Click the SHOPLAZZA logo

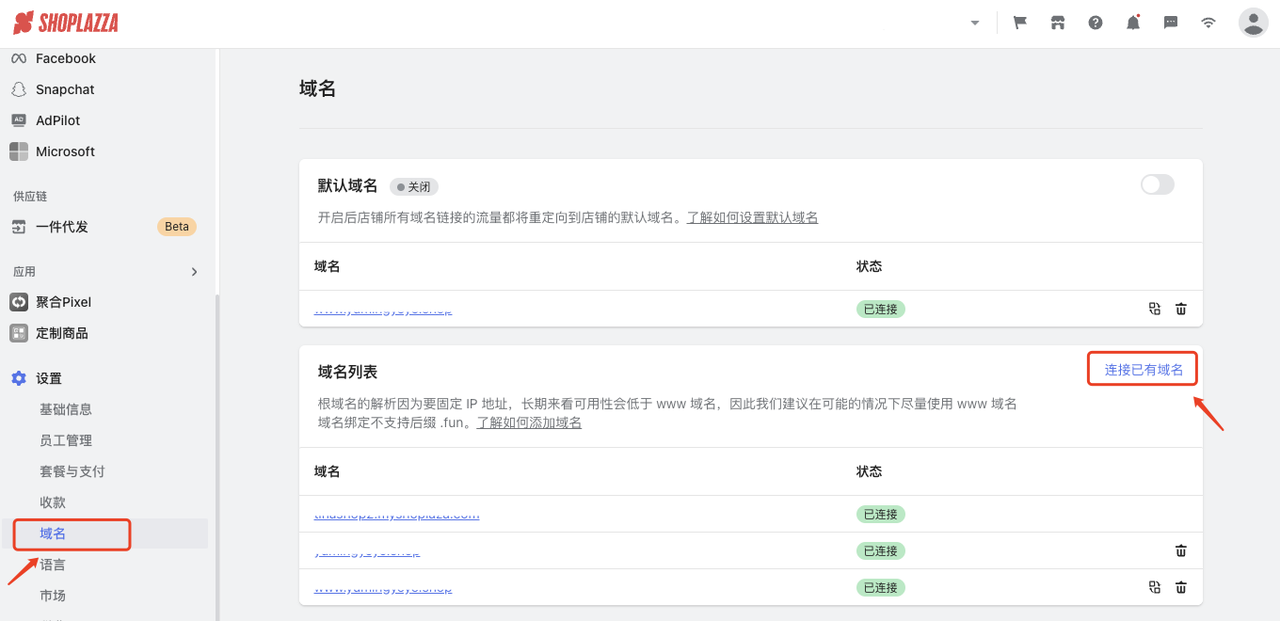point(65,22)
